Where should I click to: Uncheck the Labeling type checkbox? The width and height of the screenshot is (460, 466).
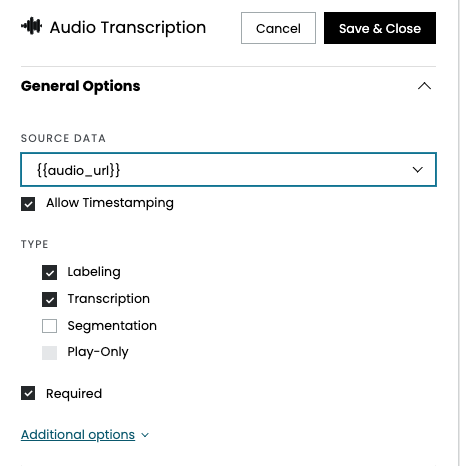(x=49, y=272)
